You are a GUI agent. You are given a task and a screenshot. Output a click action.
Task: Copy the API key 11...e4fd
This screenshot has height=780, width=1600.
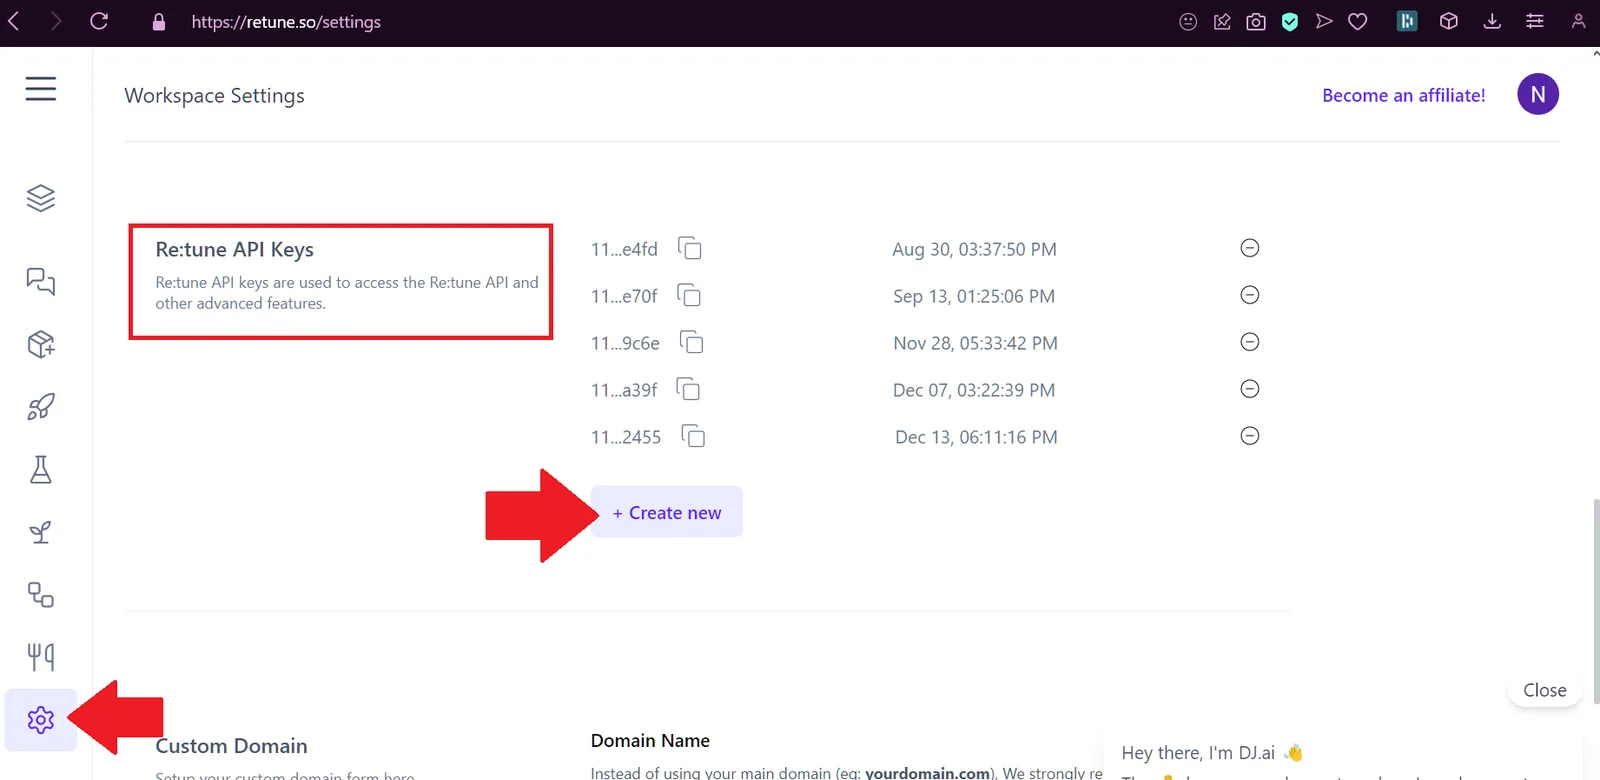coord(690,248)
